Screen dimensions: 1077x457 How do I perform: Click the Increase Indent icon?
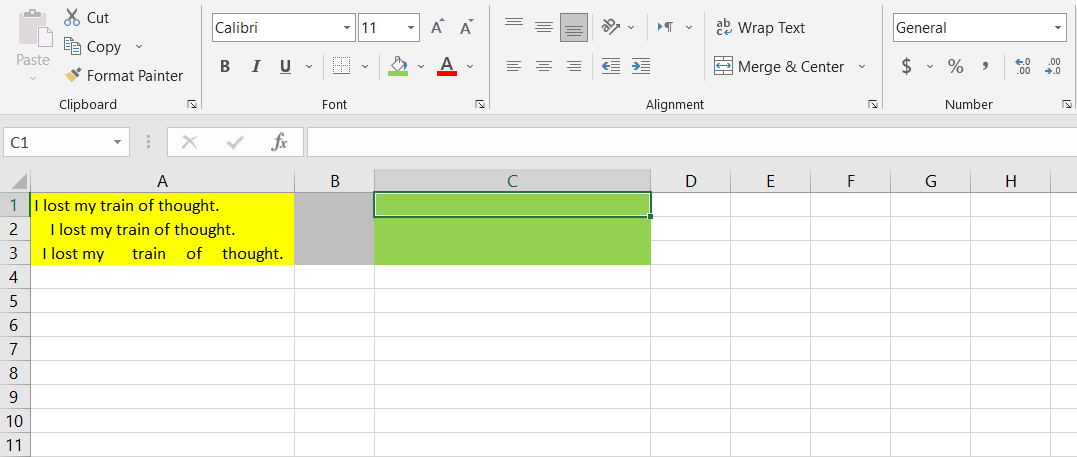[641, 67]
